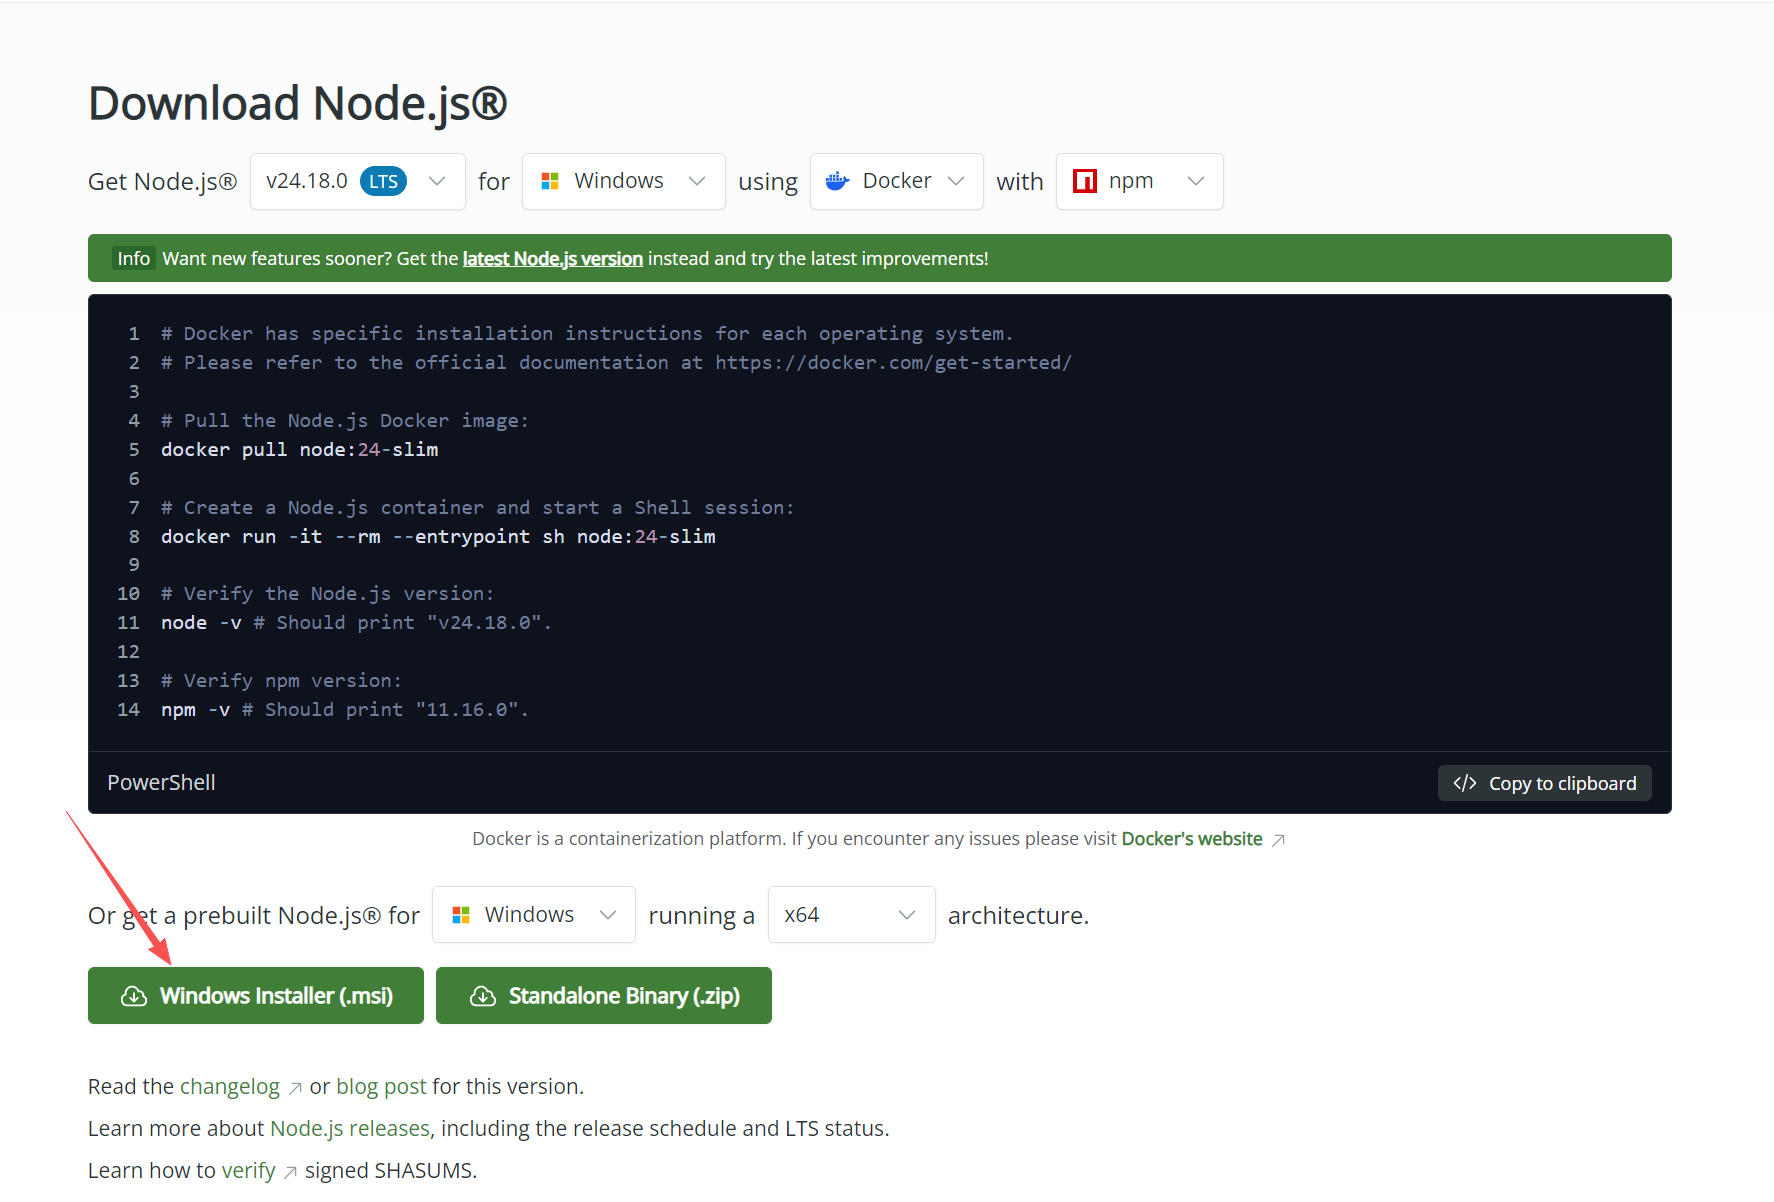Click the code brackets icon on Copy button
1774x1202 pixels.
pos(1464,783)
